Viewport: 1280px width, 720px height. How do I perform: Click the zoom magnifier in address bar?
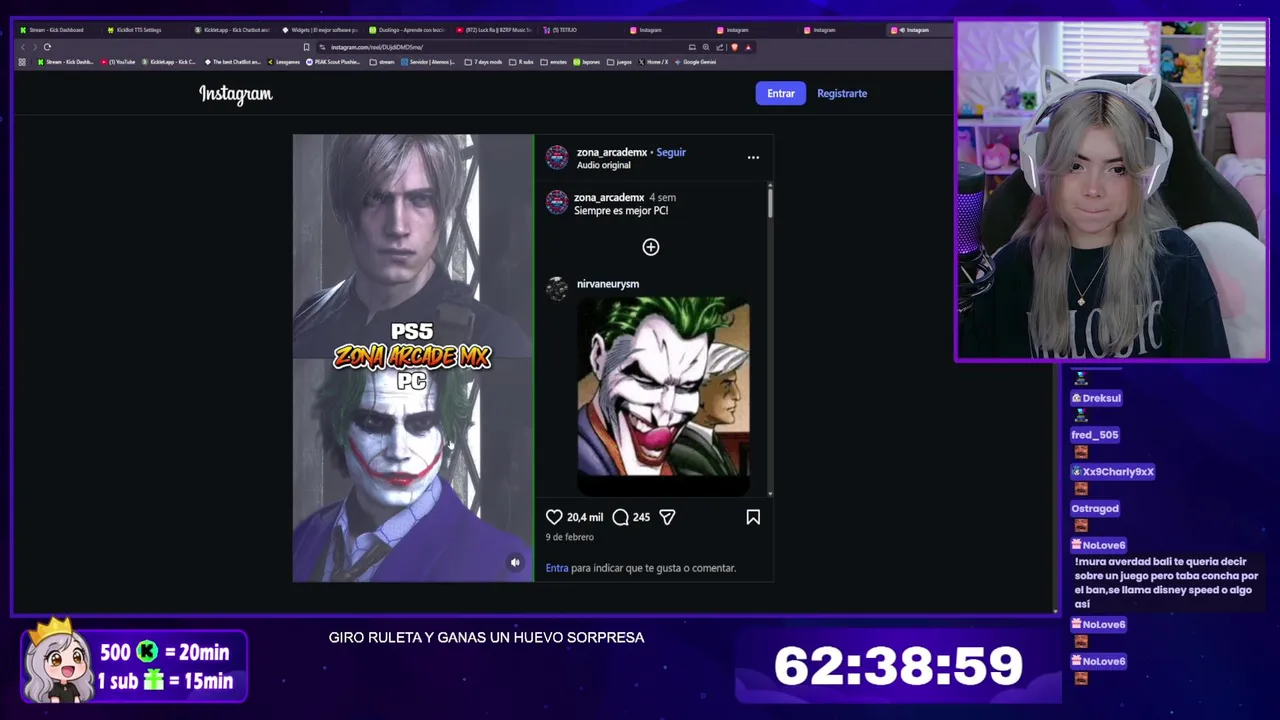pyautogui.click(x=706, y=47)
